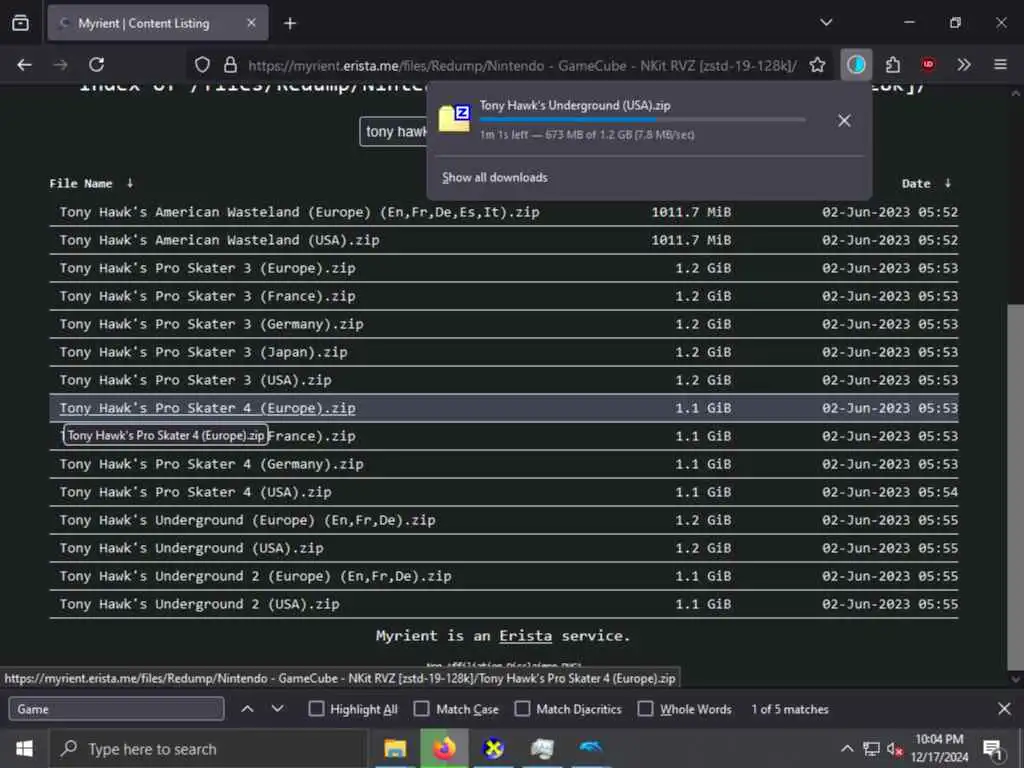The image size is (1024, 768).
Task: Open the notification center icon
Action: 993,750
